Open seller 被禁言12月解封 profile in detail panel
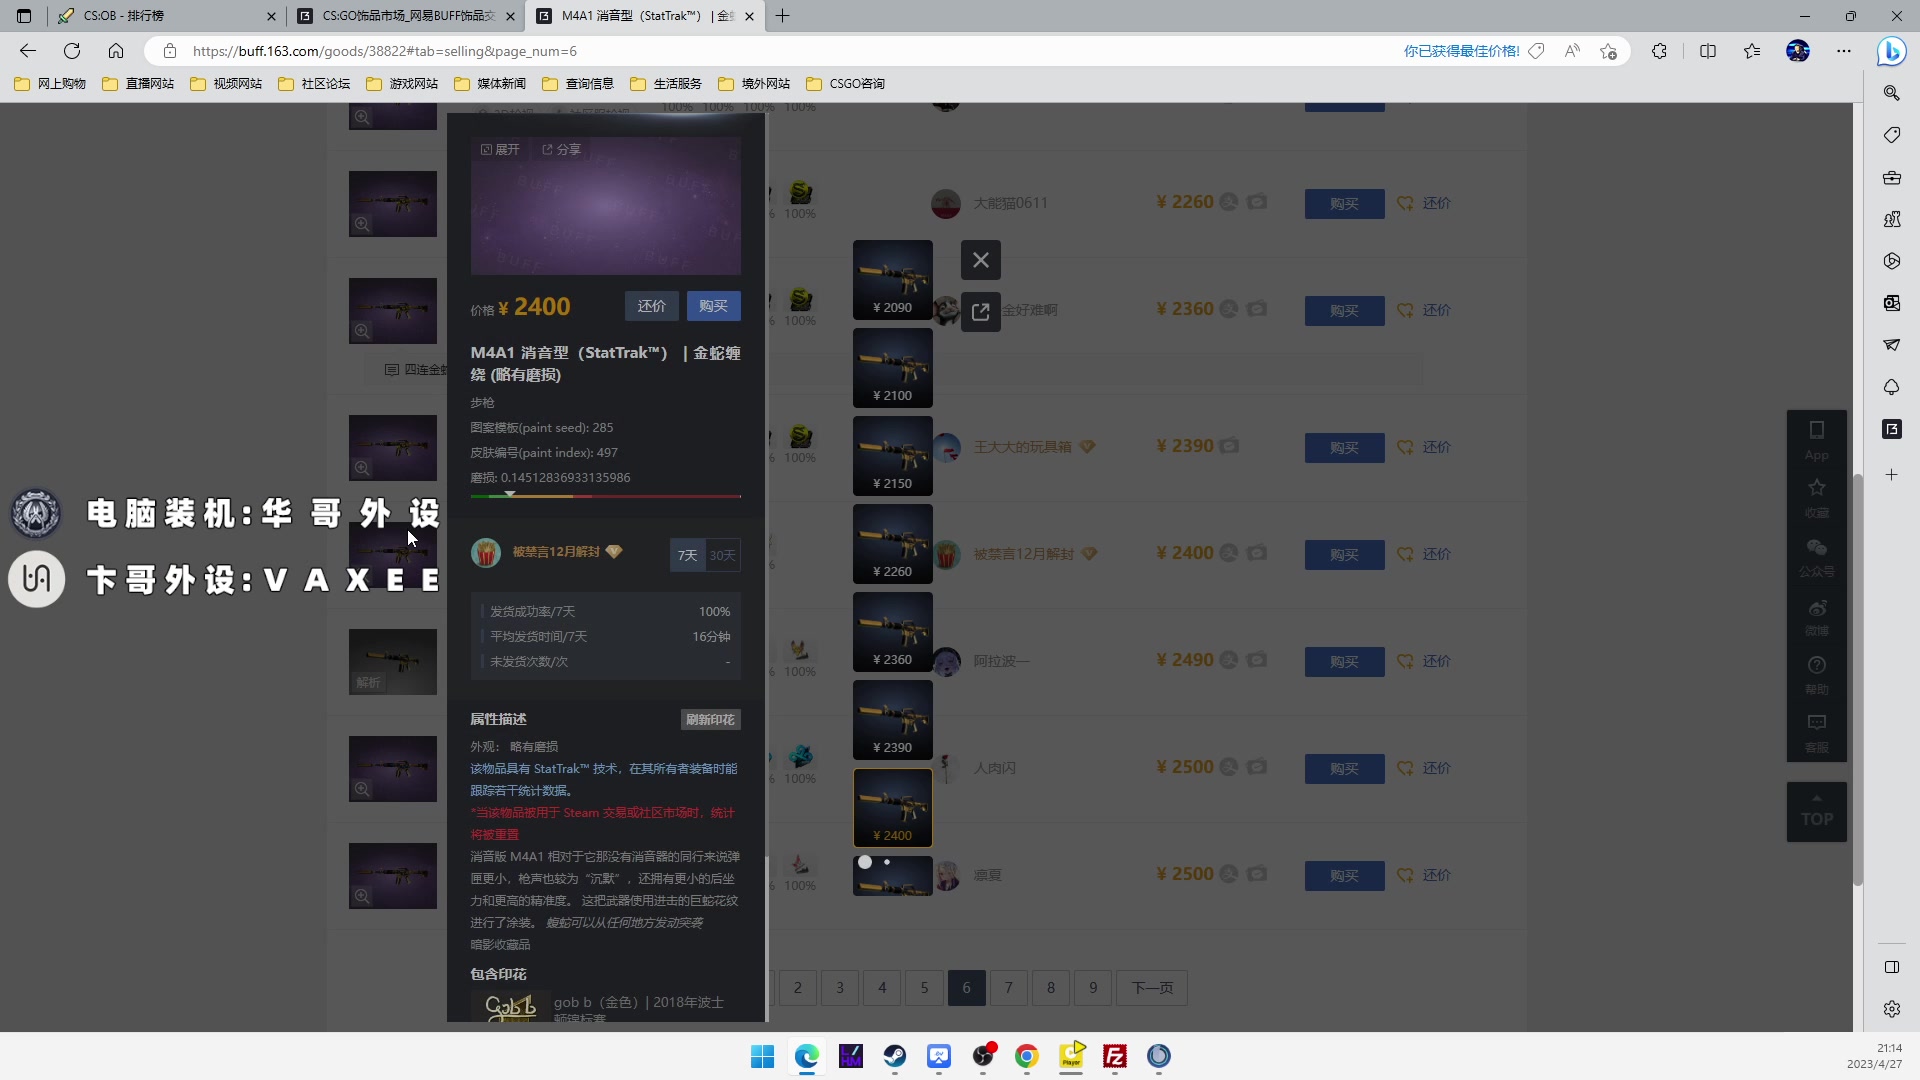This screenshot has height=1080, width=1920. tap(556, 552)
